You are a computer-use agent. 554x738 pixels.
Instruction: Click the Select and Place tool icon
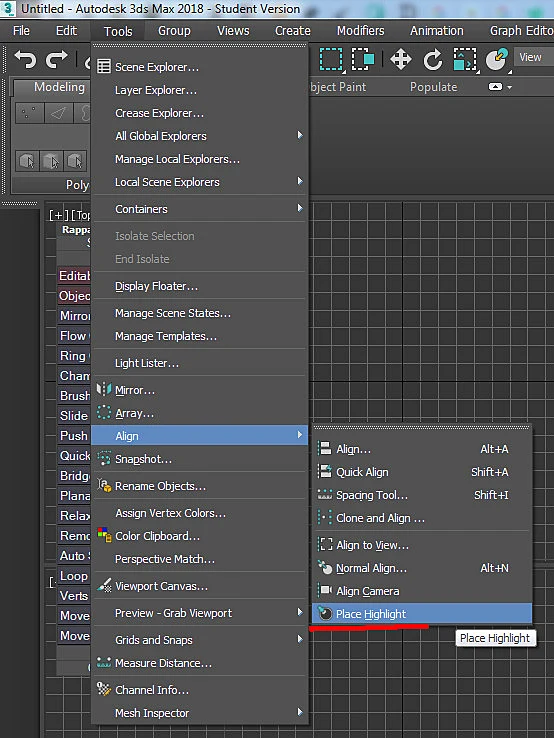(x=496, y=60)
